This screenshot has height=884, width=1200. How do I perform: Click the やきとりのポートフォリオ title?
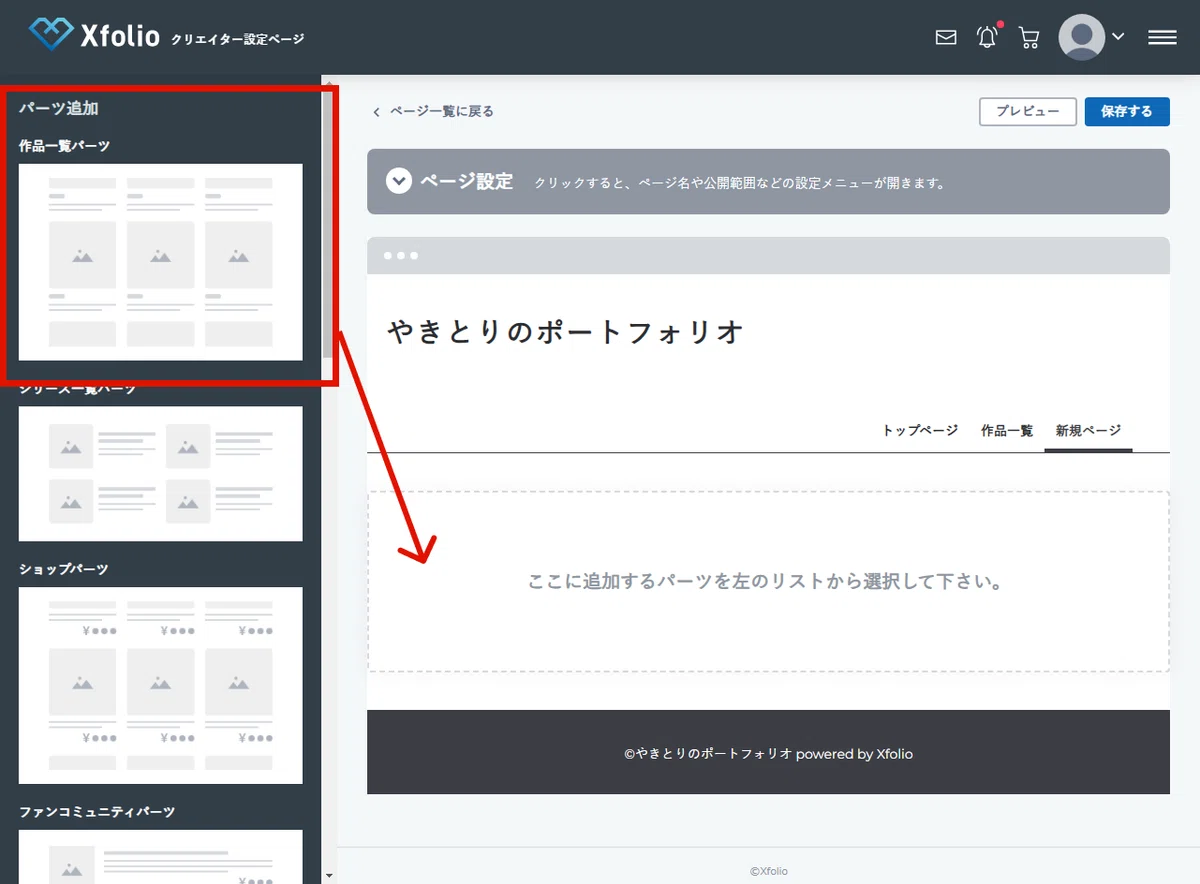click(566, 331)
